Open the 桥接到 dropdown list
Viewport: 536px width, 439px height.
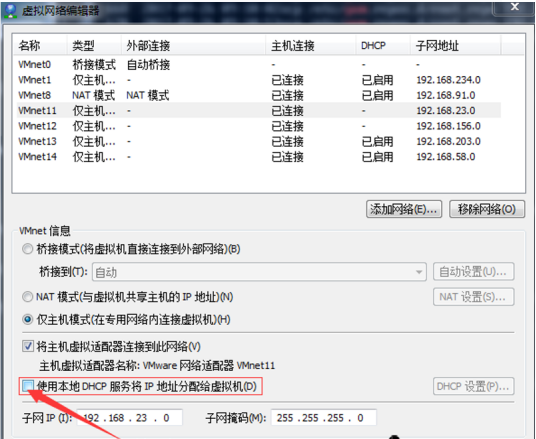[x=259, y=272]
